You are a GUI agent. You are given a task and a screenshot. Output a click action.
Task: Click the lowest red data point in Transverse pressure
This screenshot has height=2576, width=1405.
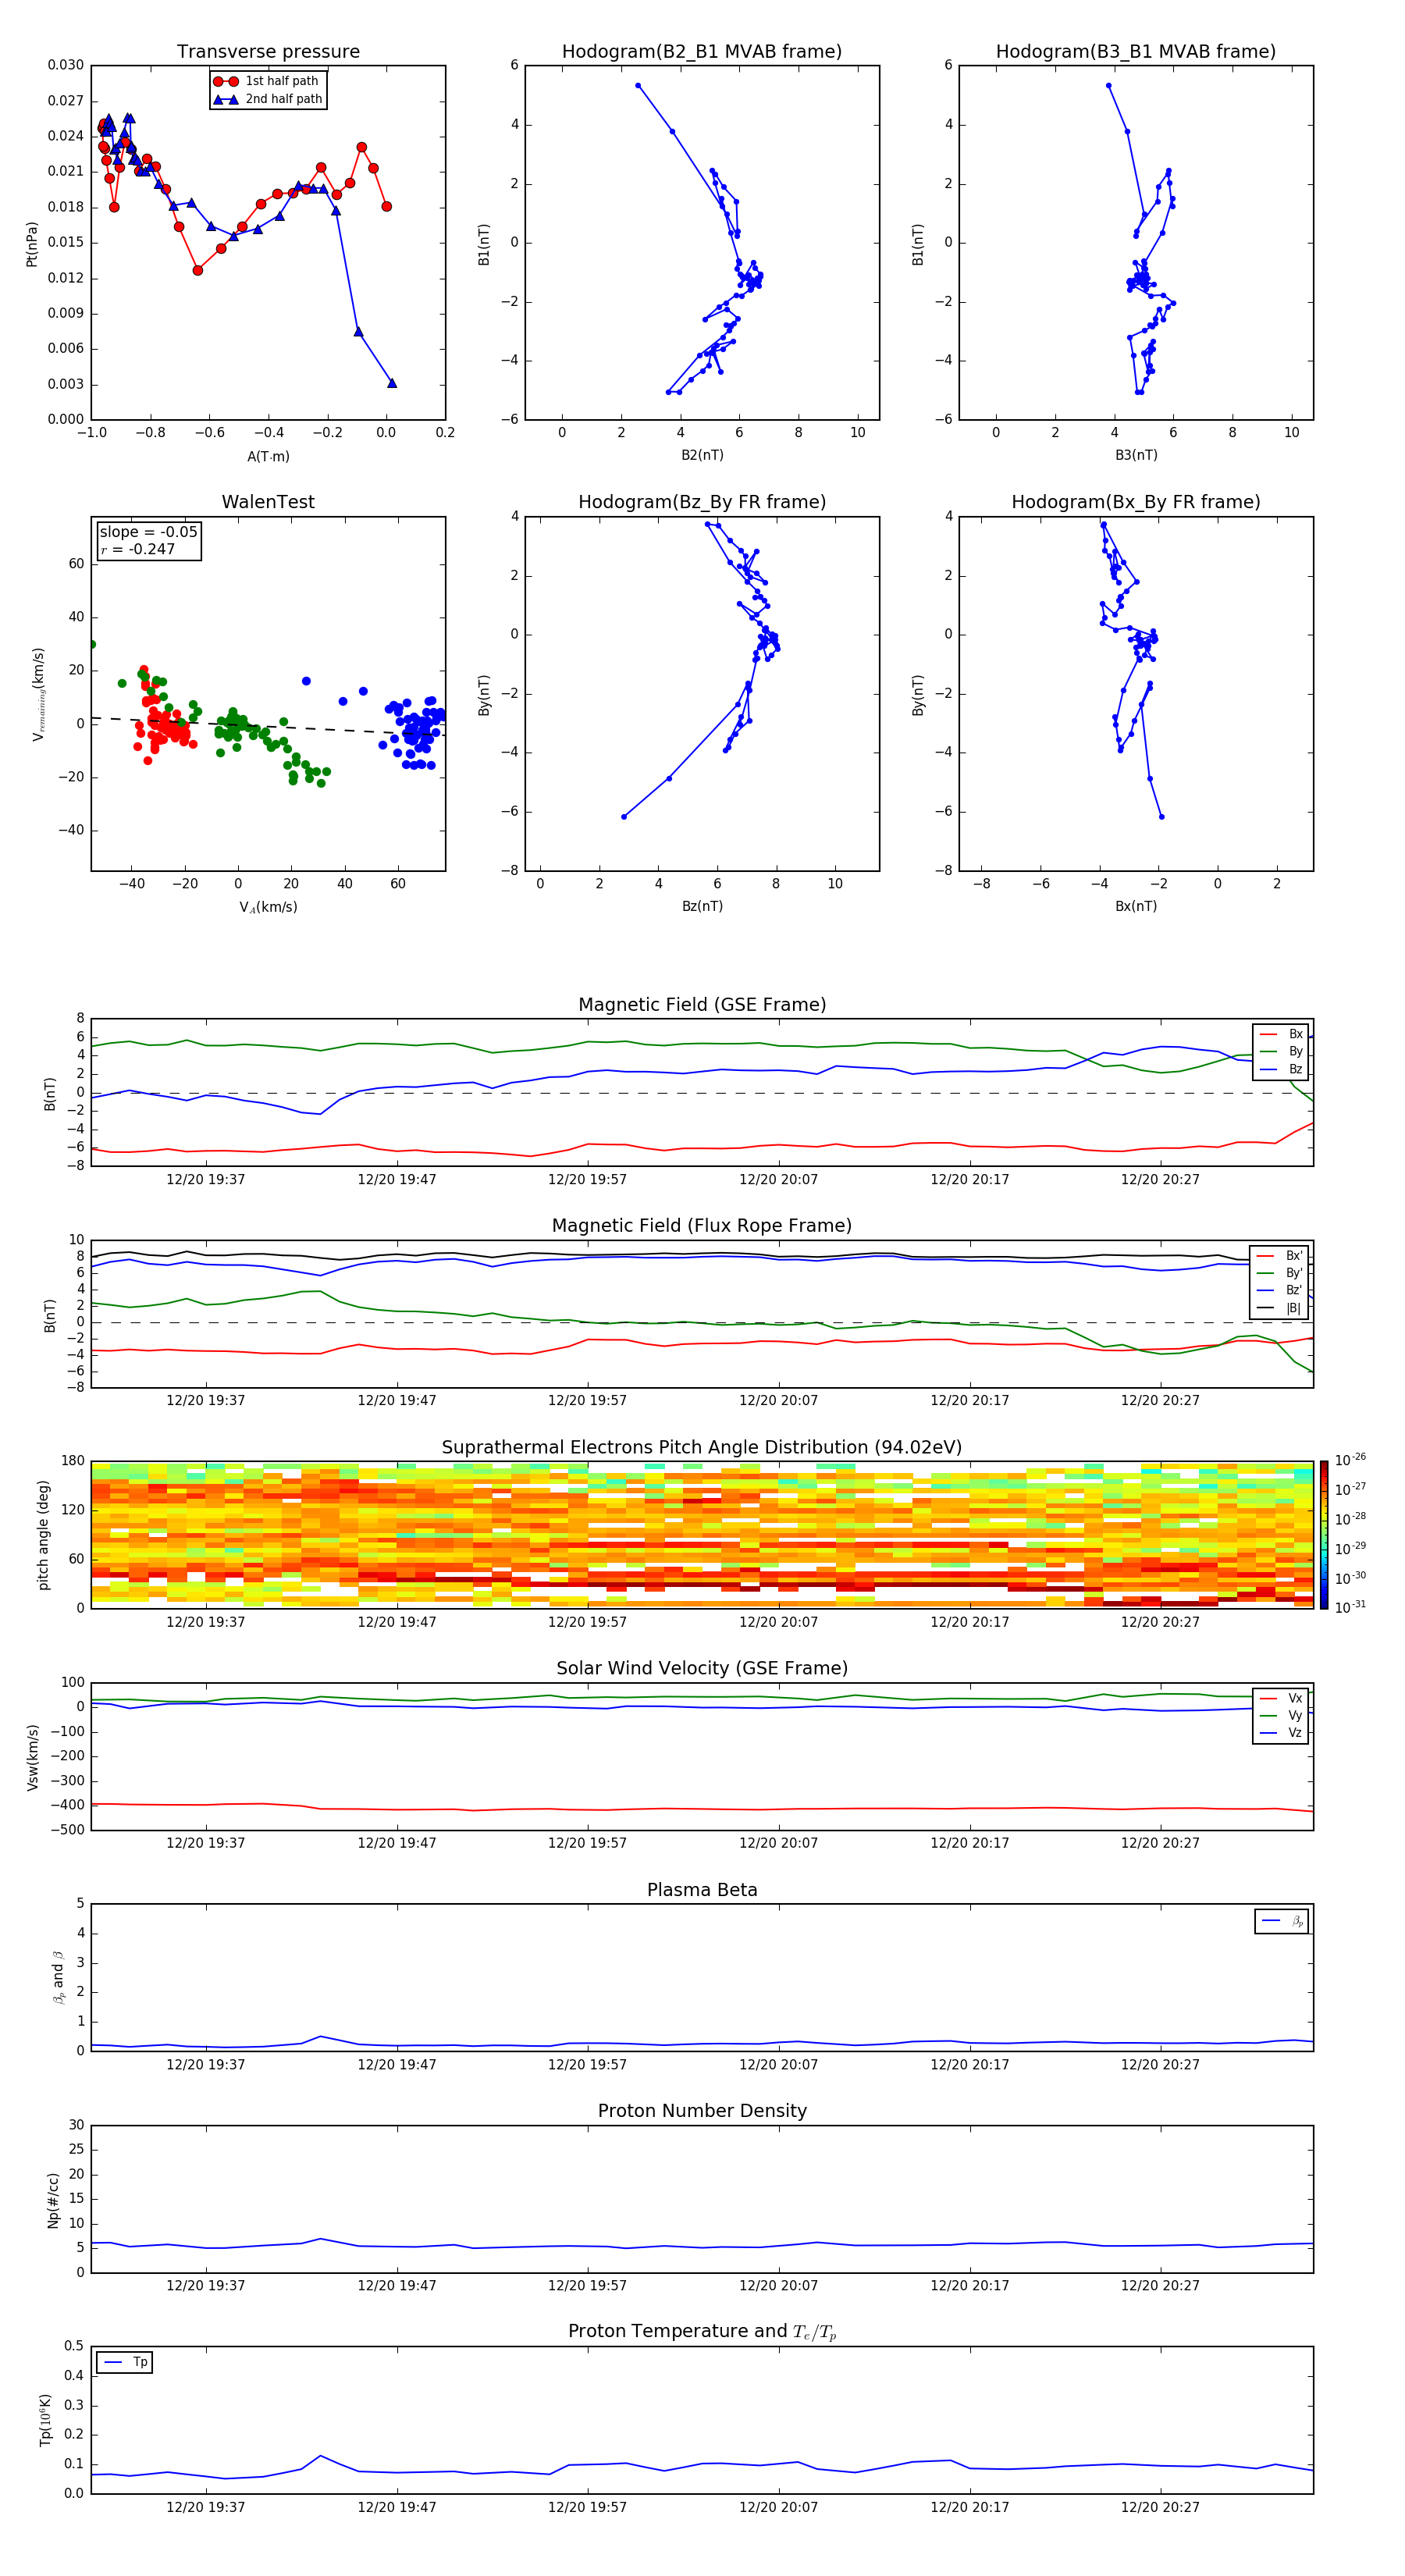coord(198,270)
